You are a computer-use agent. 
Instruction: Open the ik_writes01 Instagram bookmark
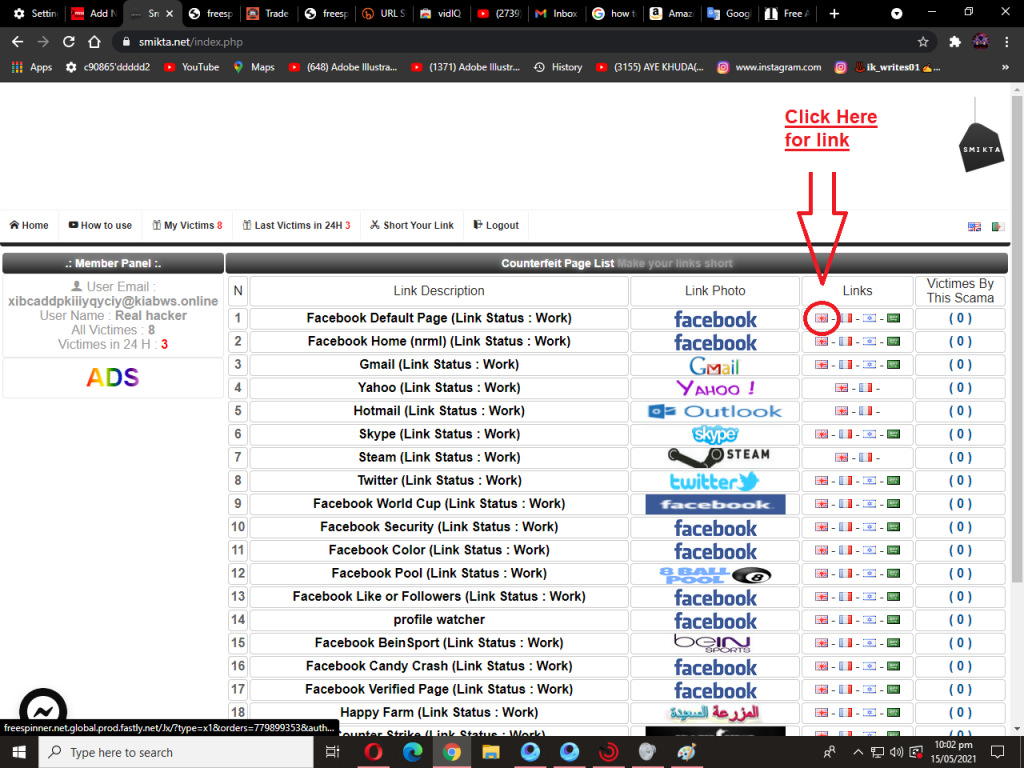click(888, 67)
